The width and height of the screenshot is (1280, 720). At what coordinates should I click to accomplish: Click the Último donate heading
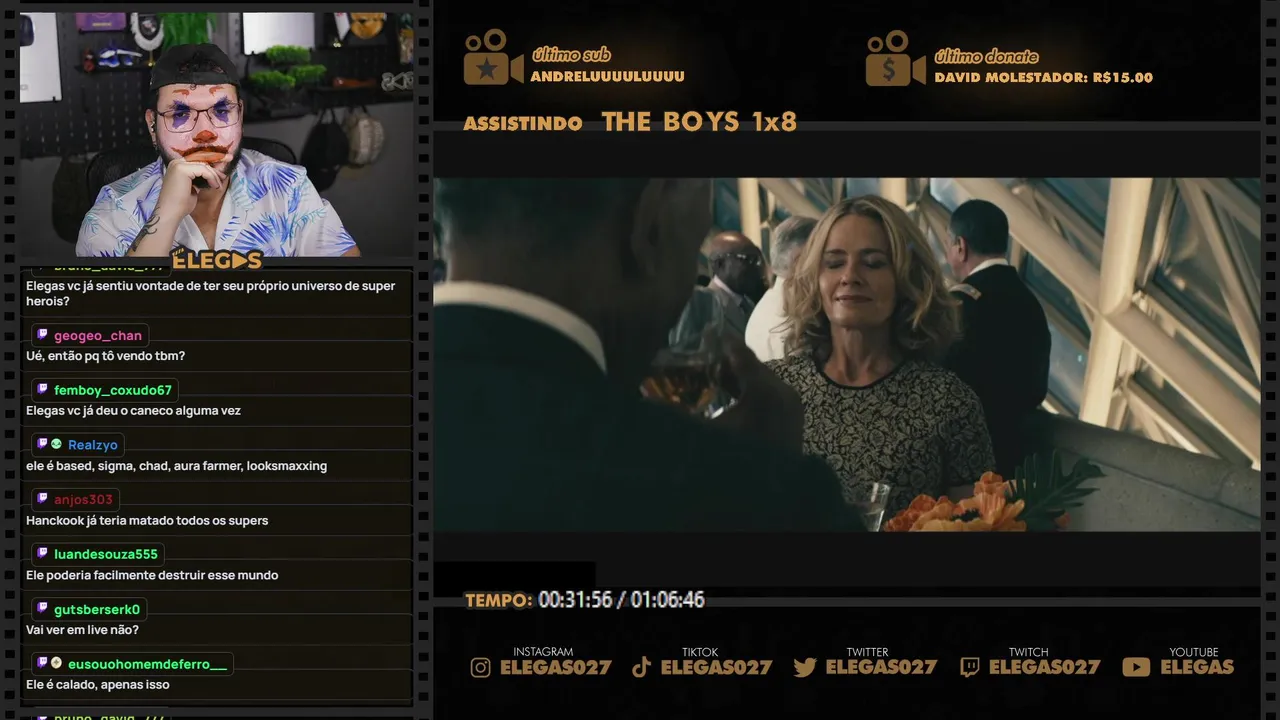(x=986, y=56)
